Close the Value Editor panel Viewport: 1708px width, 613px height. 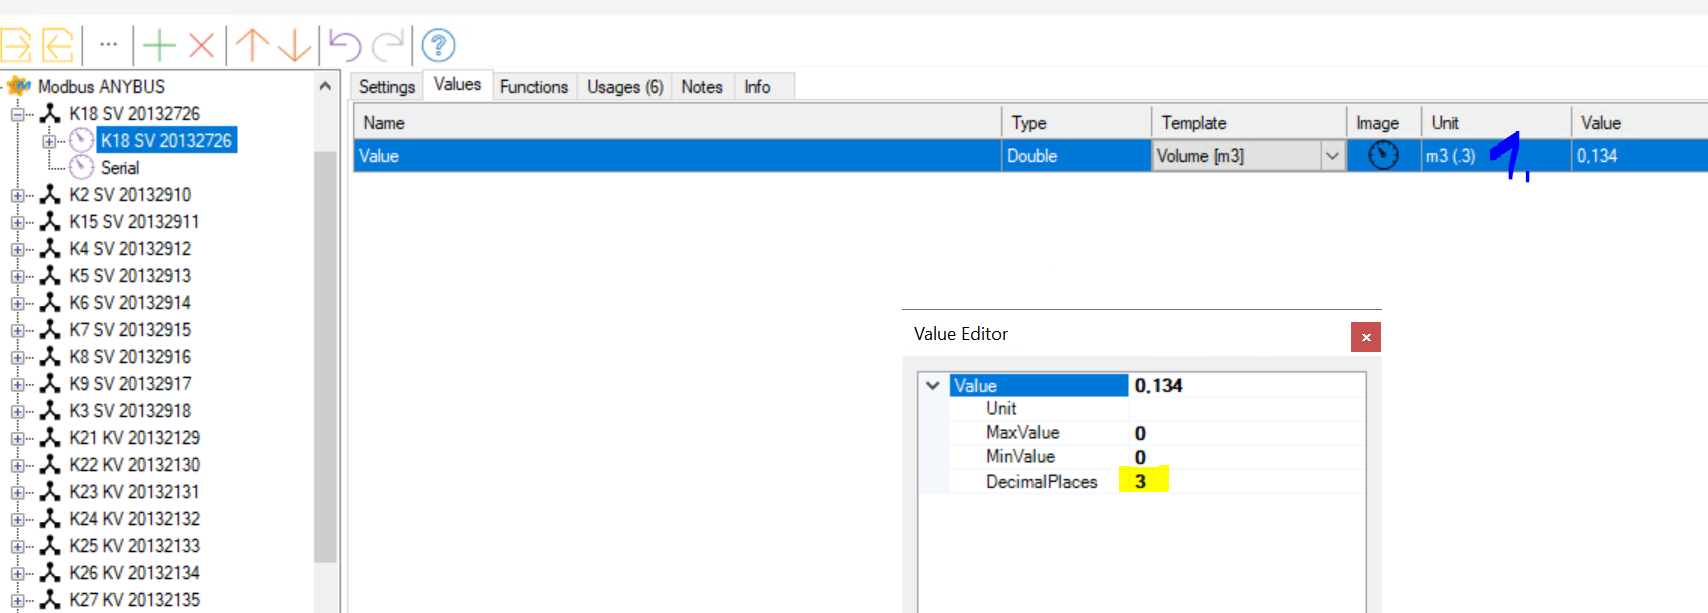click(x=1365, y=337)
